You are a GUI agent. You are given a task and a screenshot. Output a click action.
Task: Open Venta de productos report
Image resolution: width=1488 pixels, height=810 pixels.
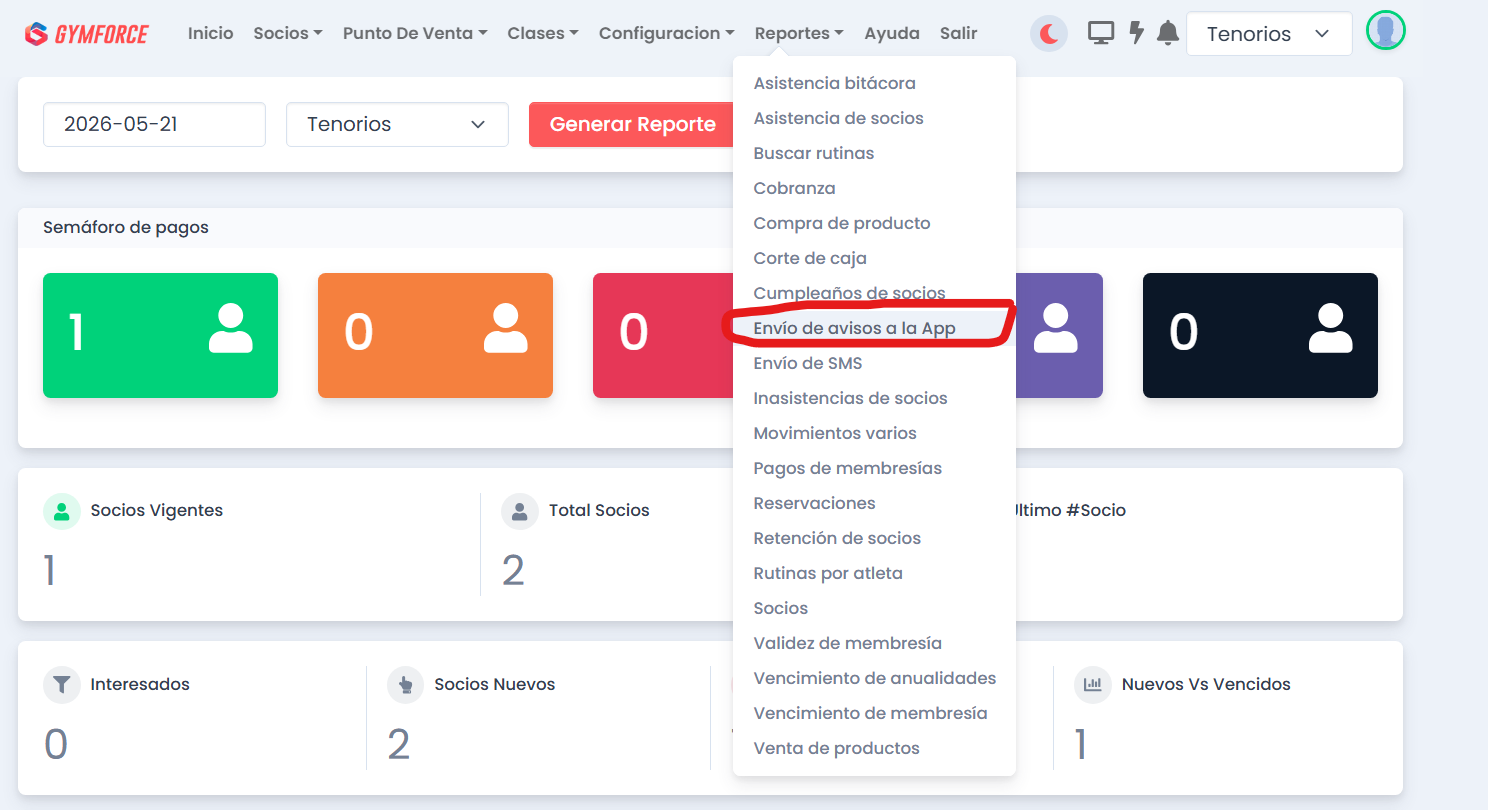874,748
